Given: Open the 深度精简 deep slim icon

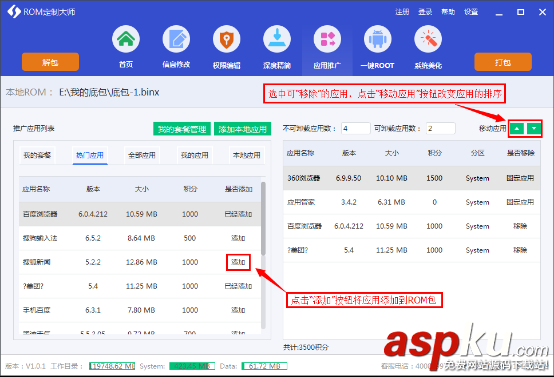Looking at the screenshot, I should coord(277,39).
